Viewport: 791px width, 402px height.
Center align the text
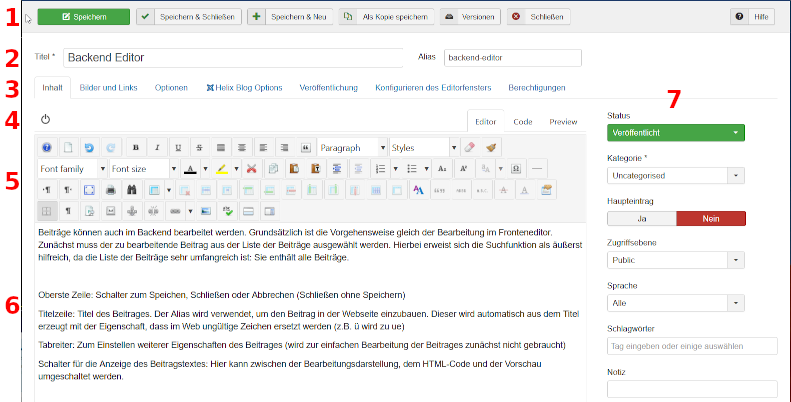pos(242,148)
